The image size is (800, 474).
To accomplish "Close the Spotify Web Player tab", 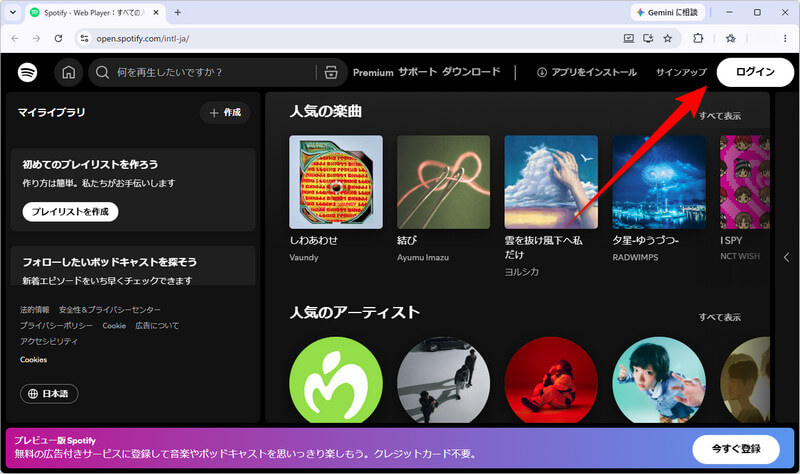I will [x=156, y=12].
